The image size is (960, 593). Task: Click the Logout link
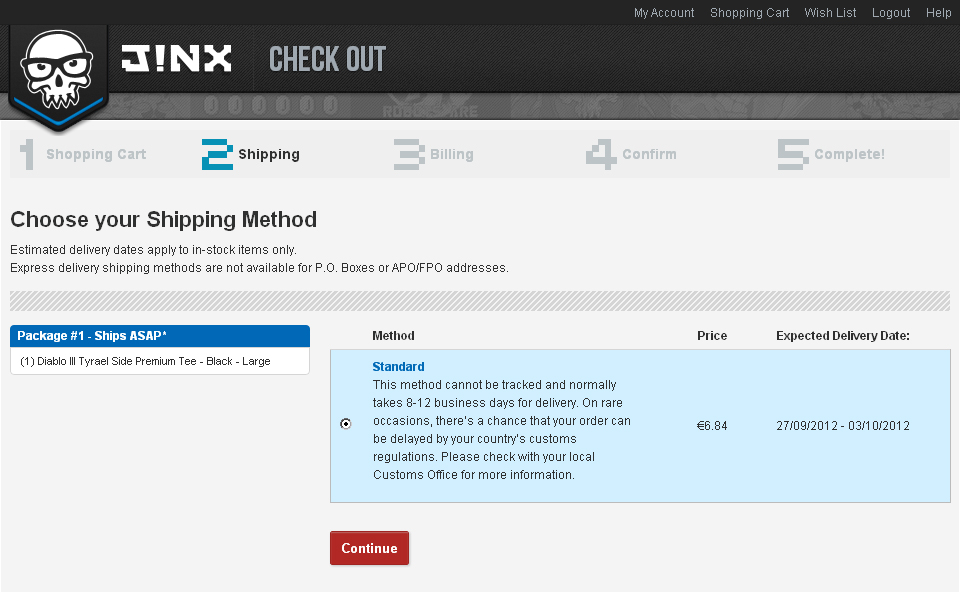(x=891, y=13)
